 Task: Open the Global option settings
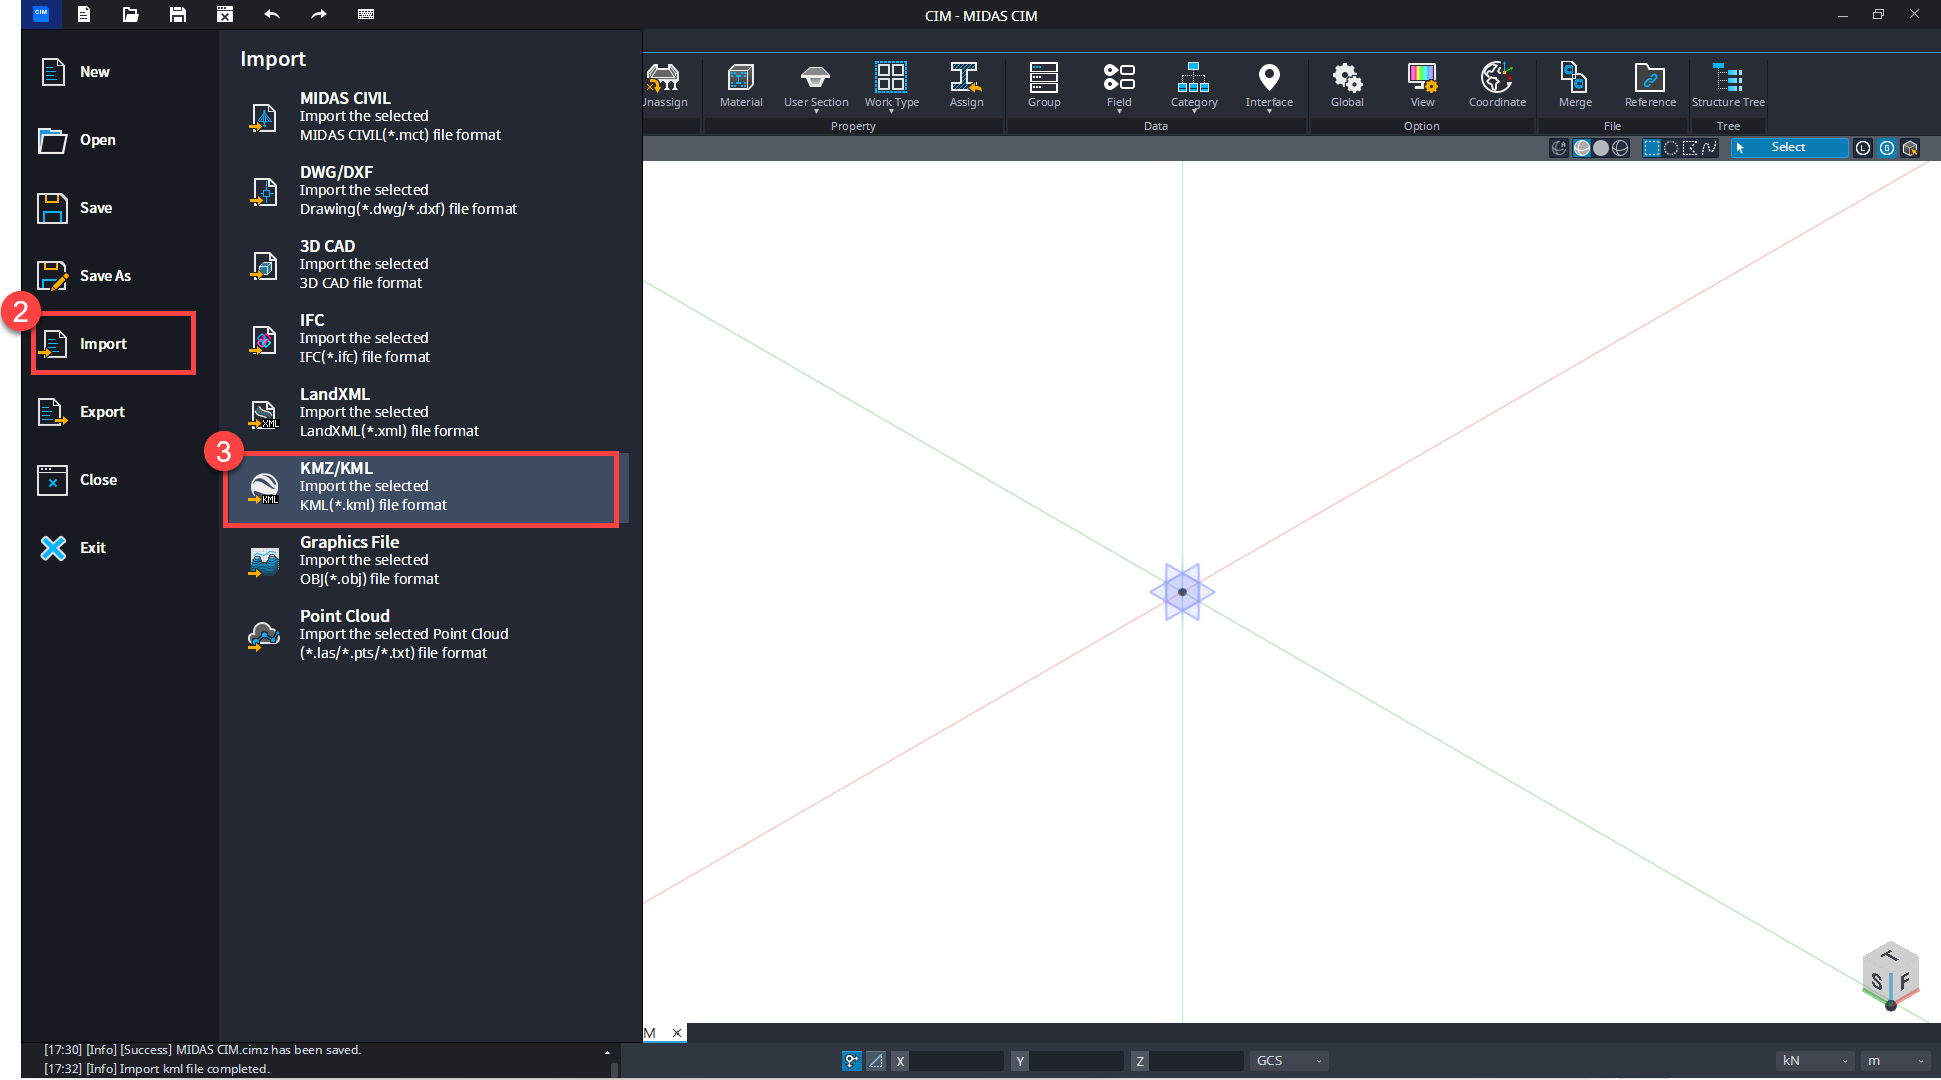coord(1347,86)
